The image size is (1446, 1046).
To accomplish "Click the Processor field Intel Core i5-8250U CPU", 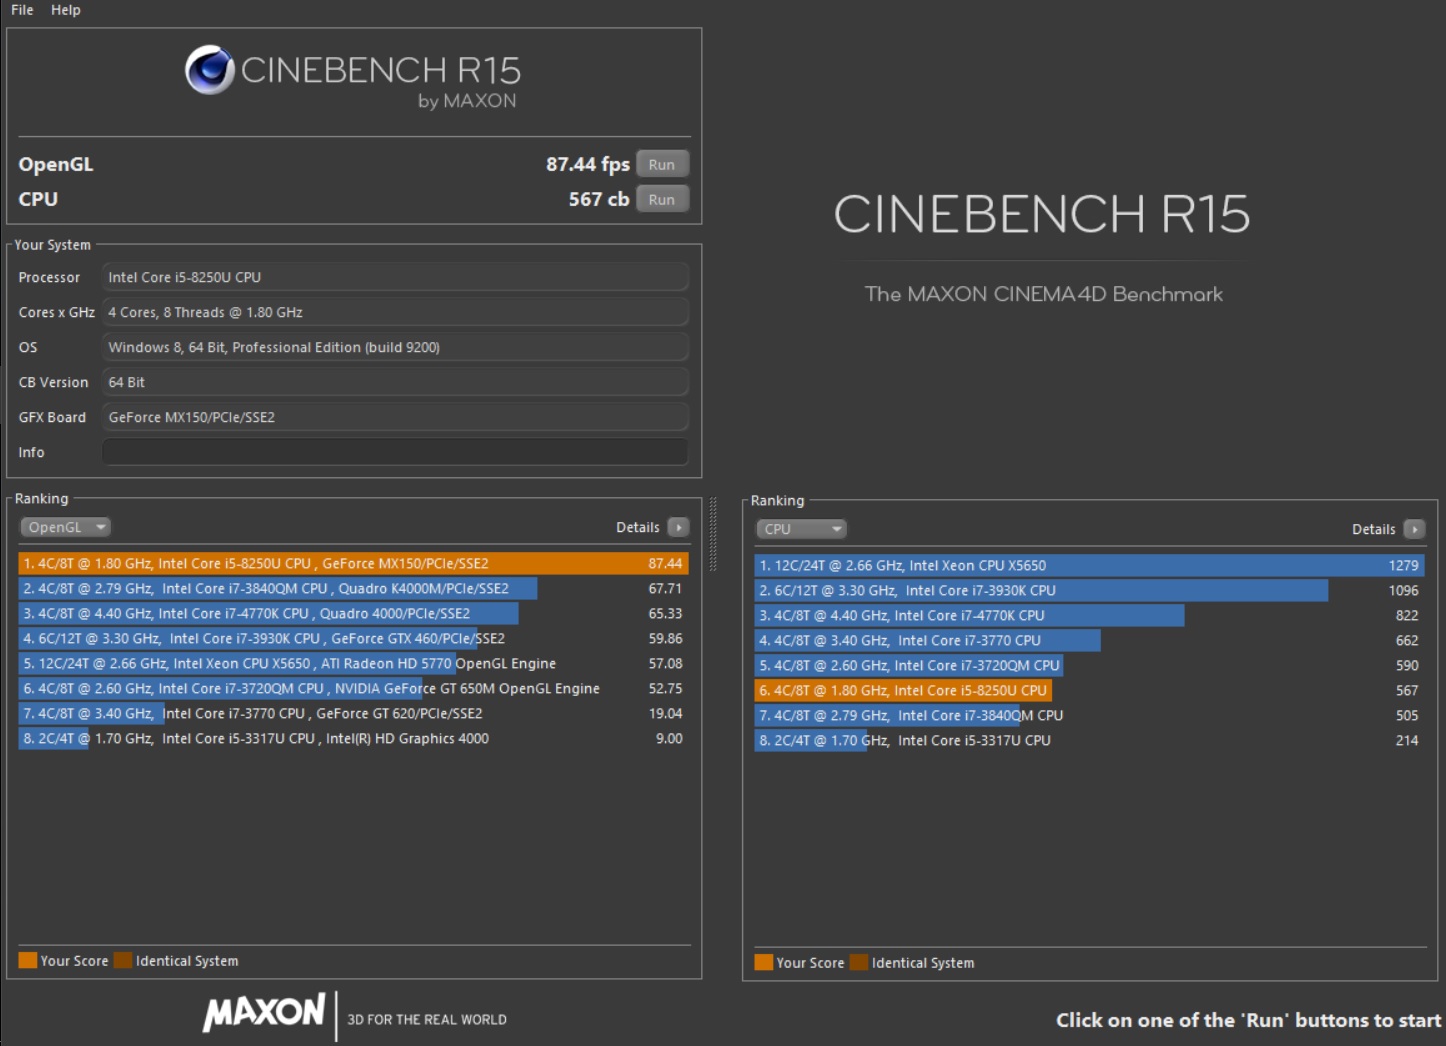I will click(x=395, y=277).
